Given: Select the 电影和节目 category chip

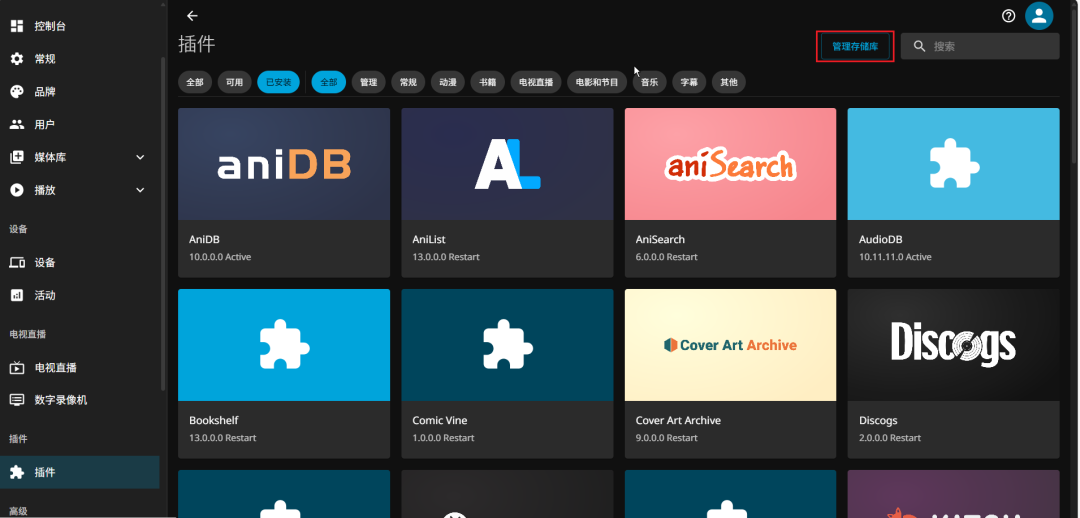Looking at the screenshot, I should tap(597, 82).
